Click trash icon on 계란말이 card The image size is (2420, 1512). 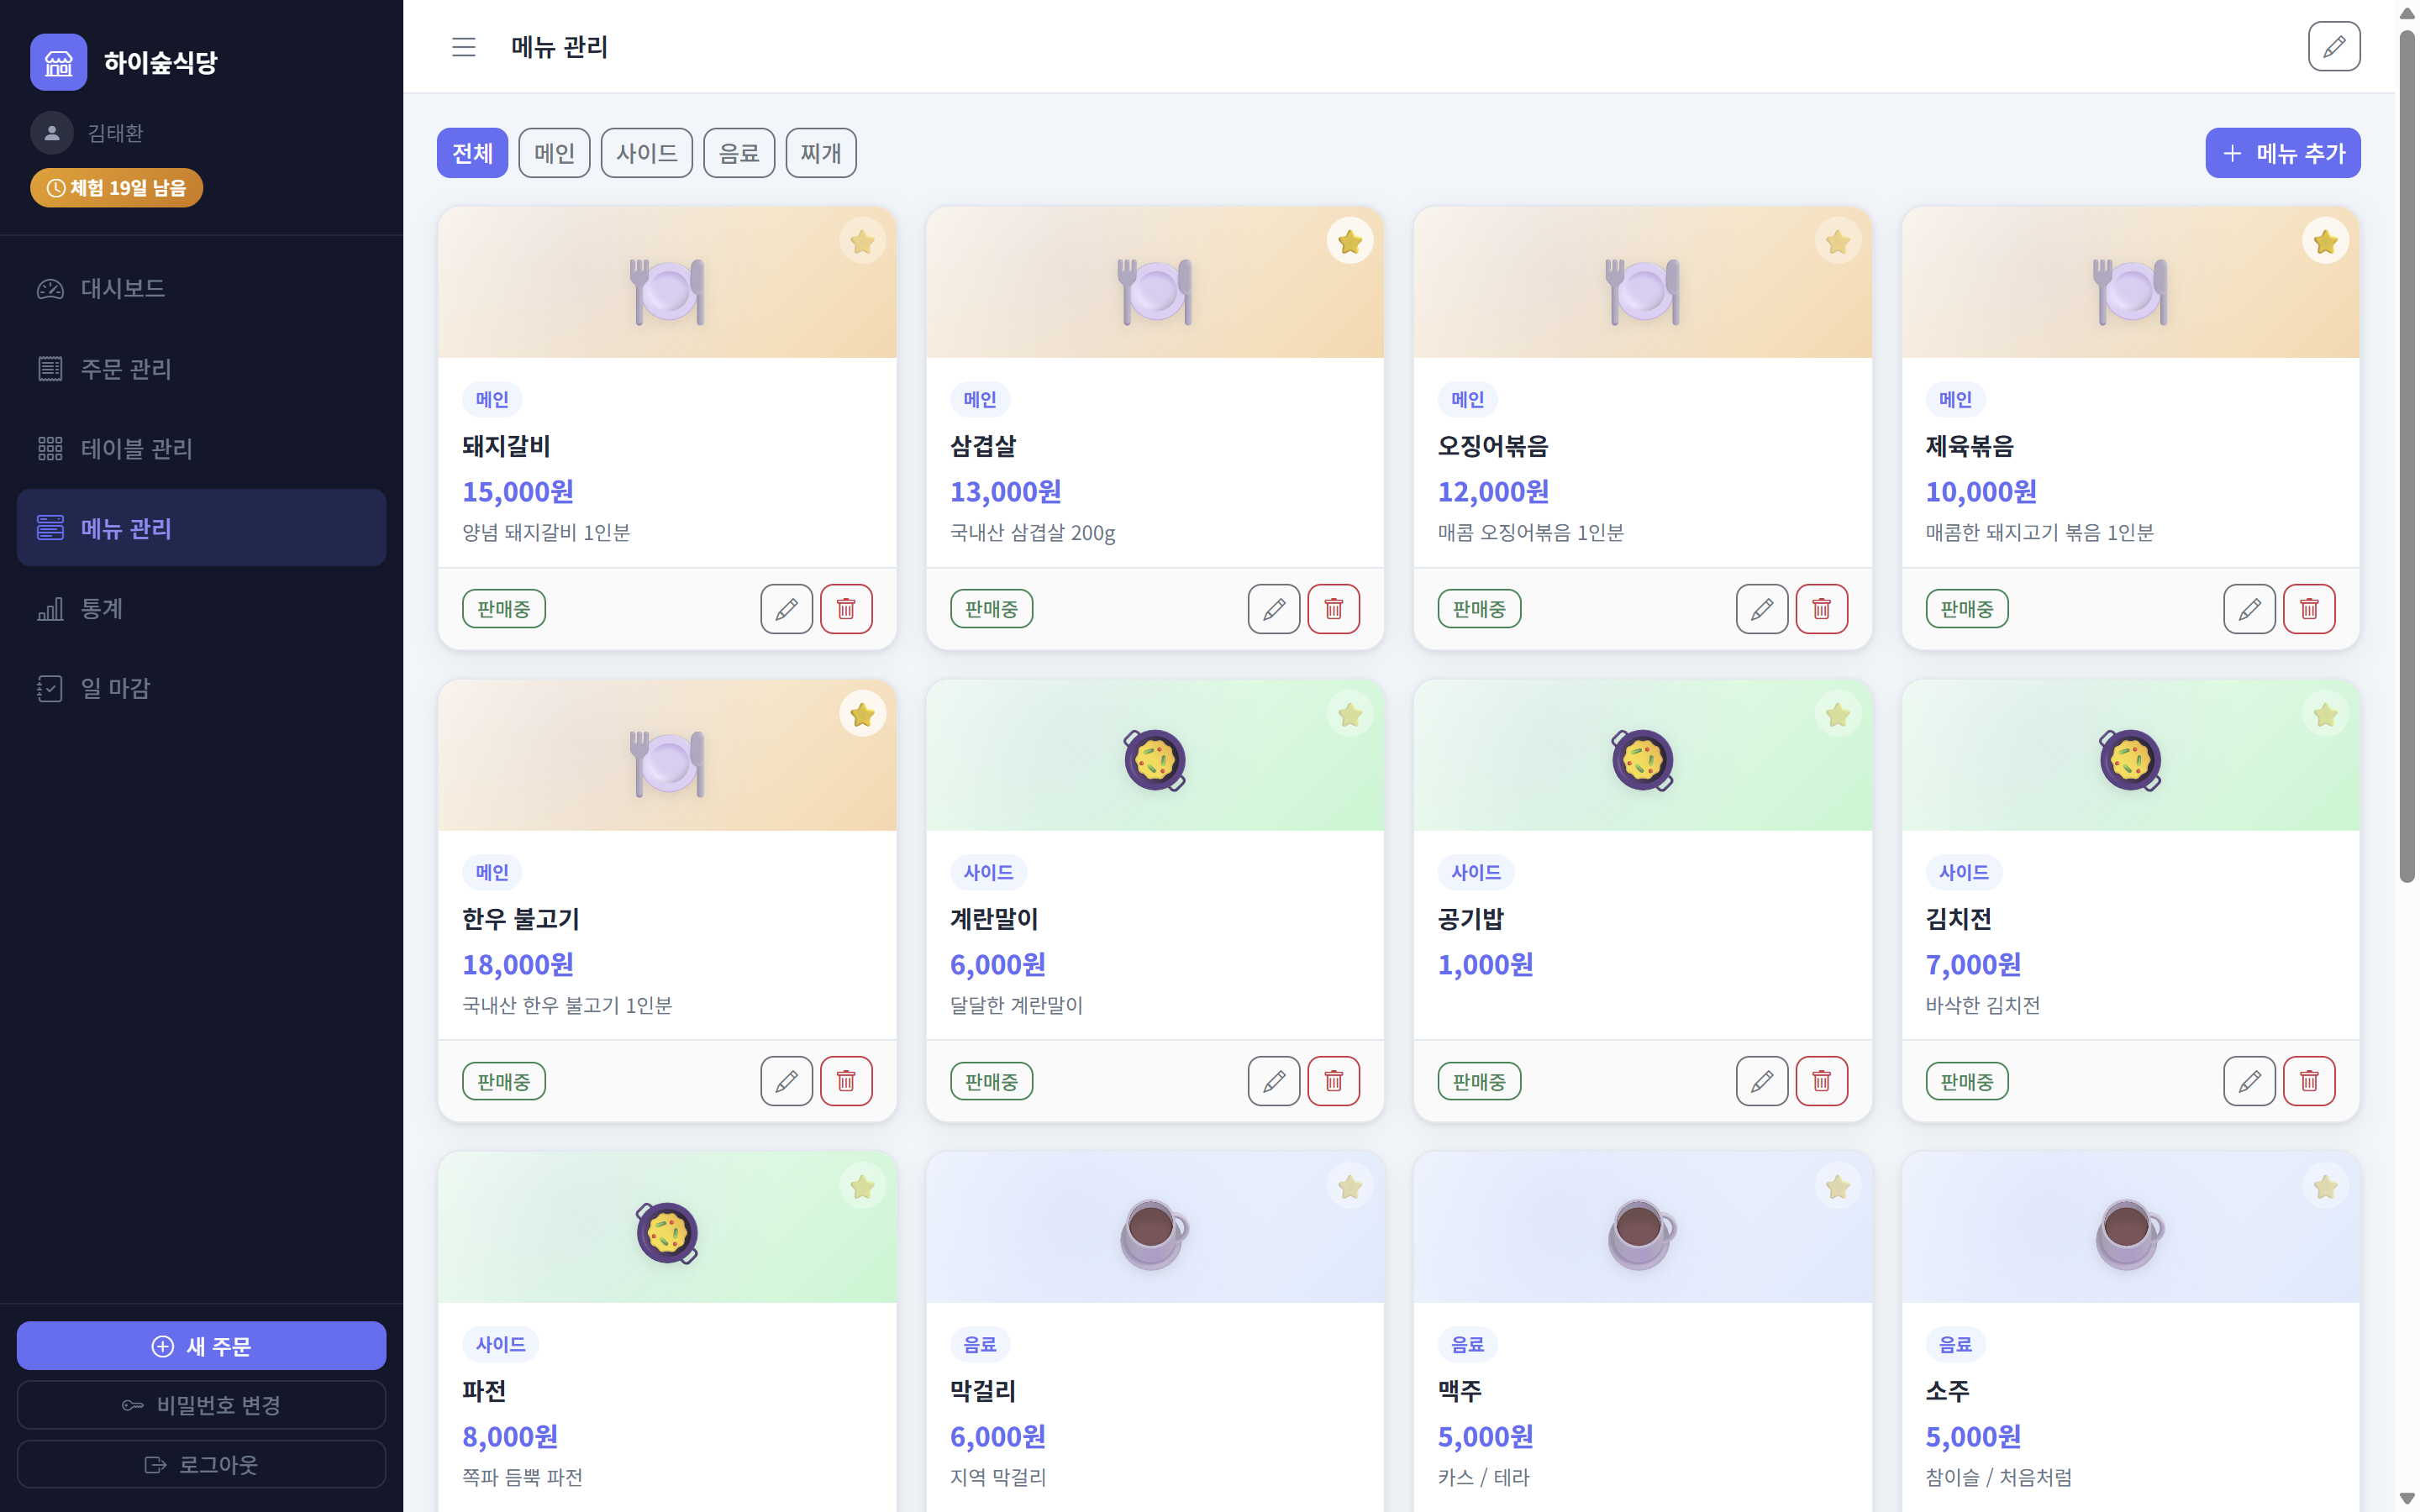tap(1333, 1081)
